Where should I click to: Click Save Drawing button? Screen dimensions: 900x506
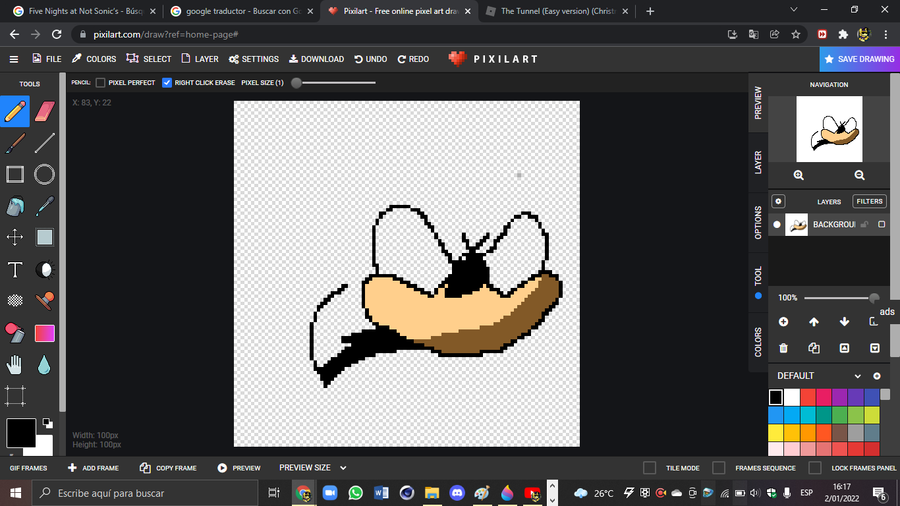(x=859, y=59)
